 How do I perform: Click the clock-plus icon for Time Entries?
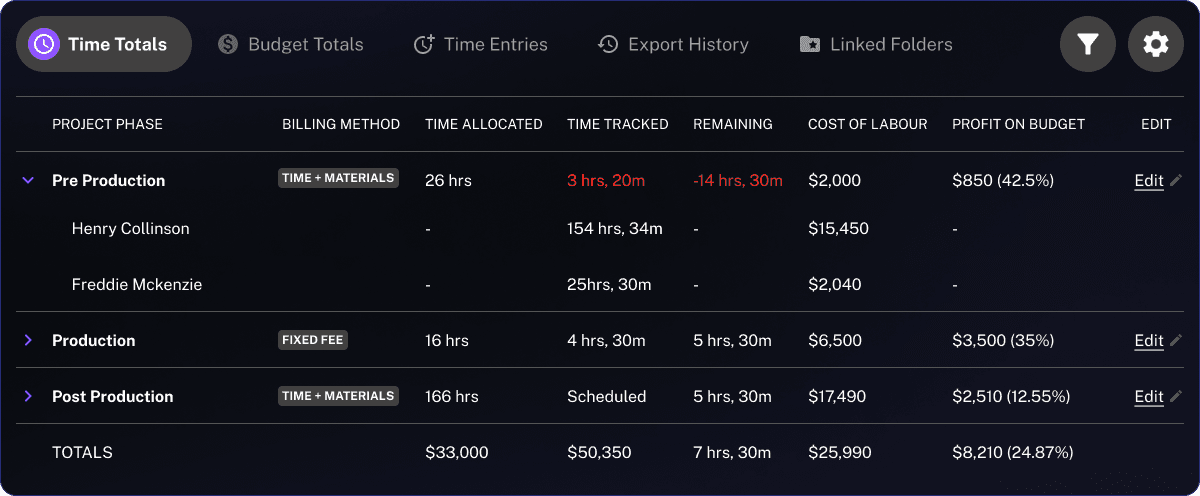coord(424,44)
